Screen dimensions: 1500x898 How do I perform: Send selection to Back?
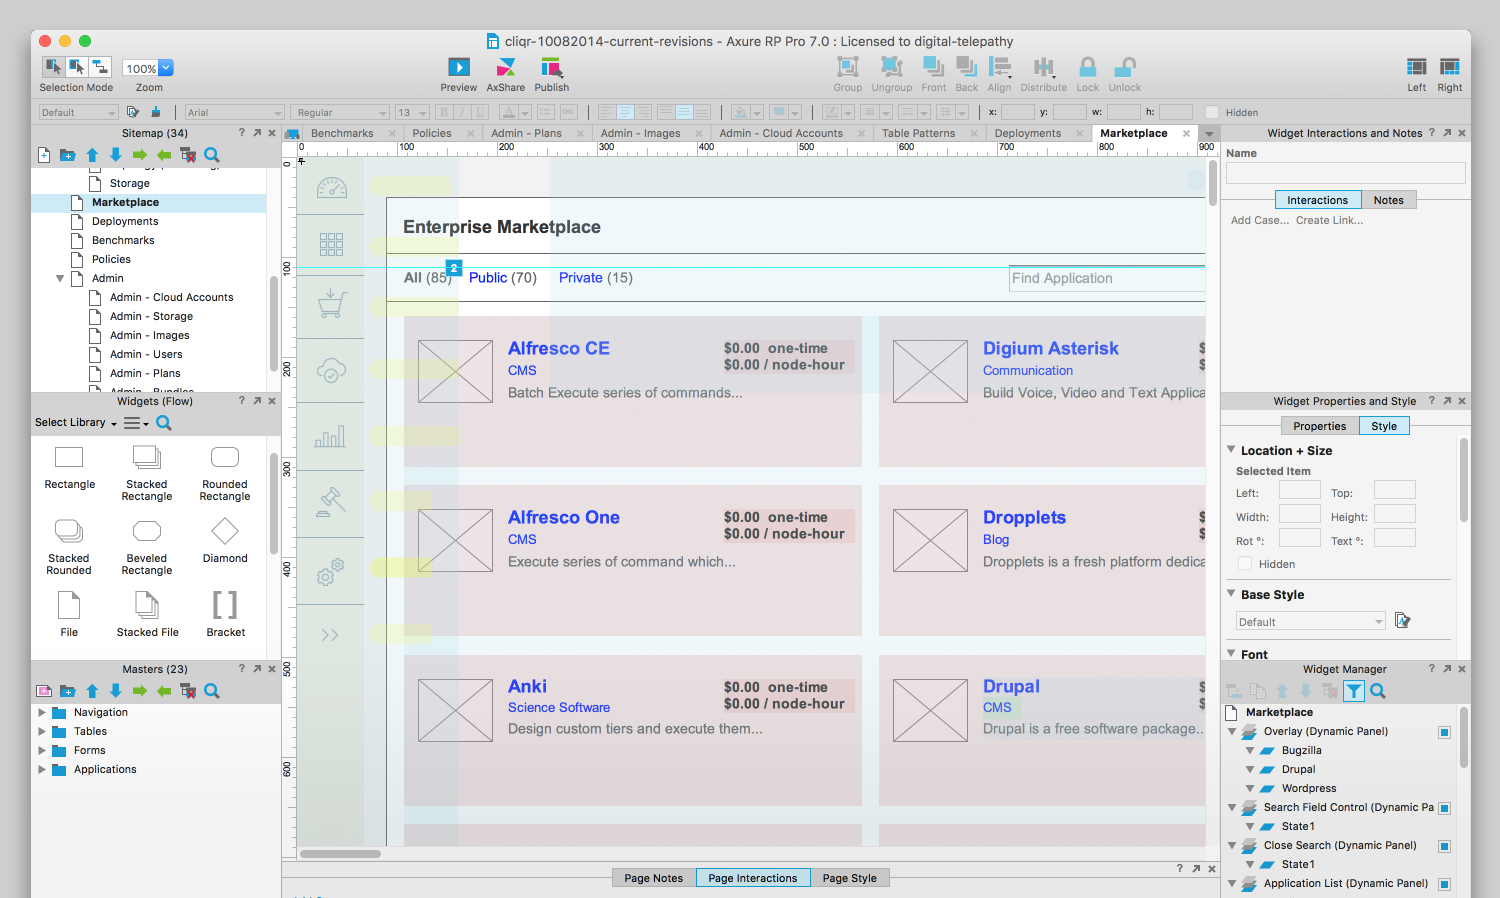(966, 67)
